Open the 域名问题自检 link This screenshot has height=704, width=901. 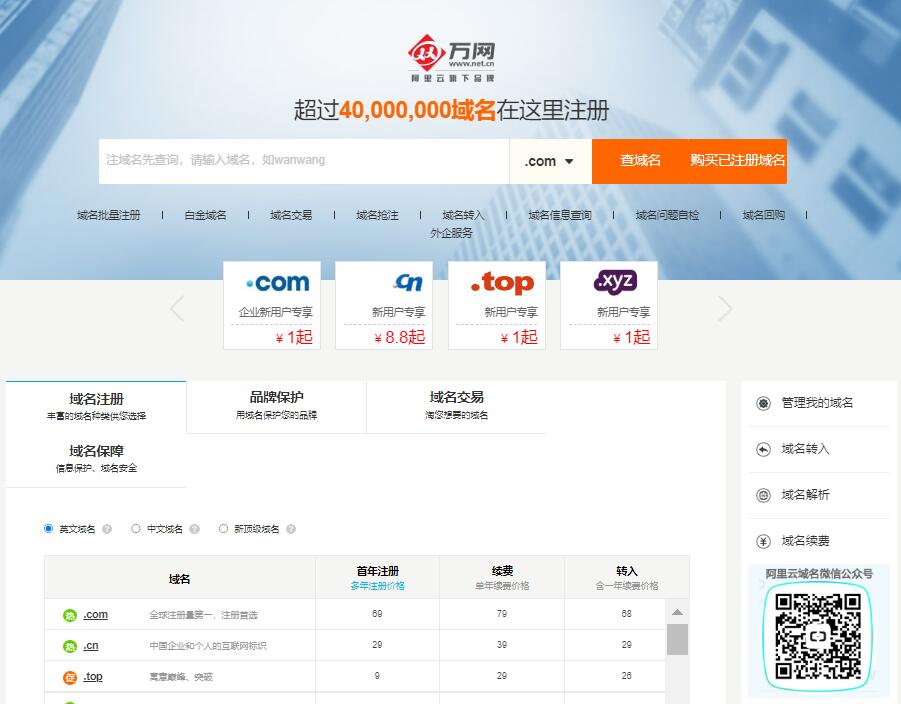[x=667, y=216]
